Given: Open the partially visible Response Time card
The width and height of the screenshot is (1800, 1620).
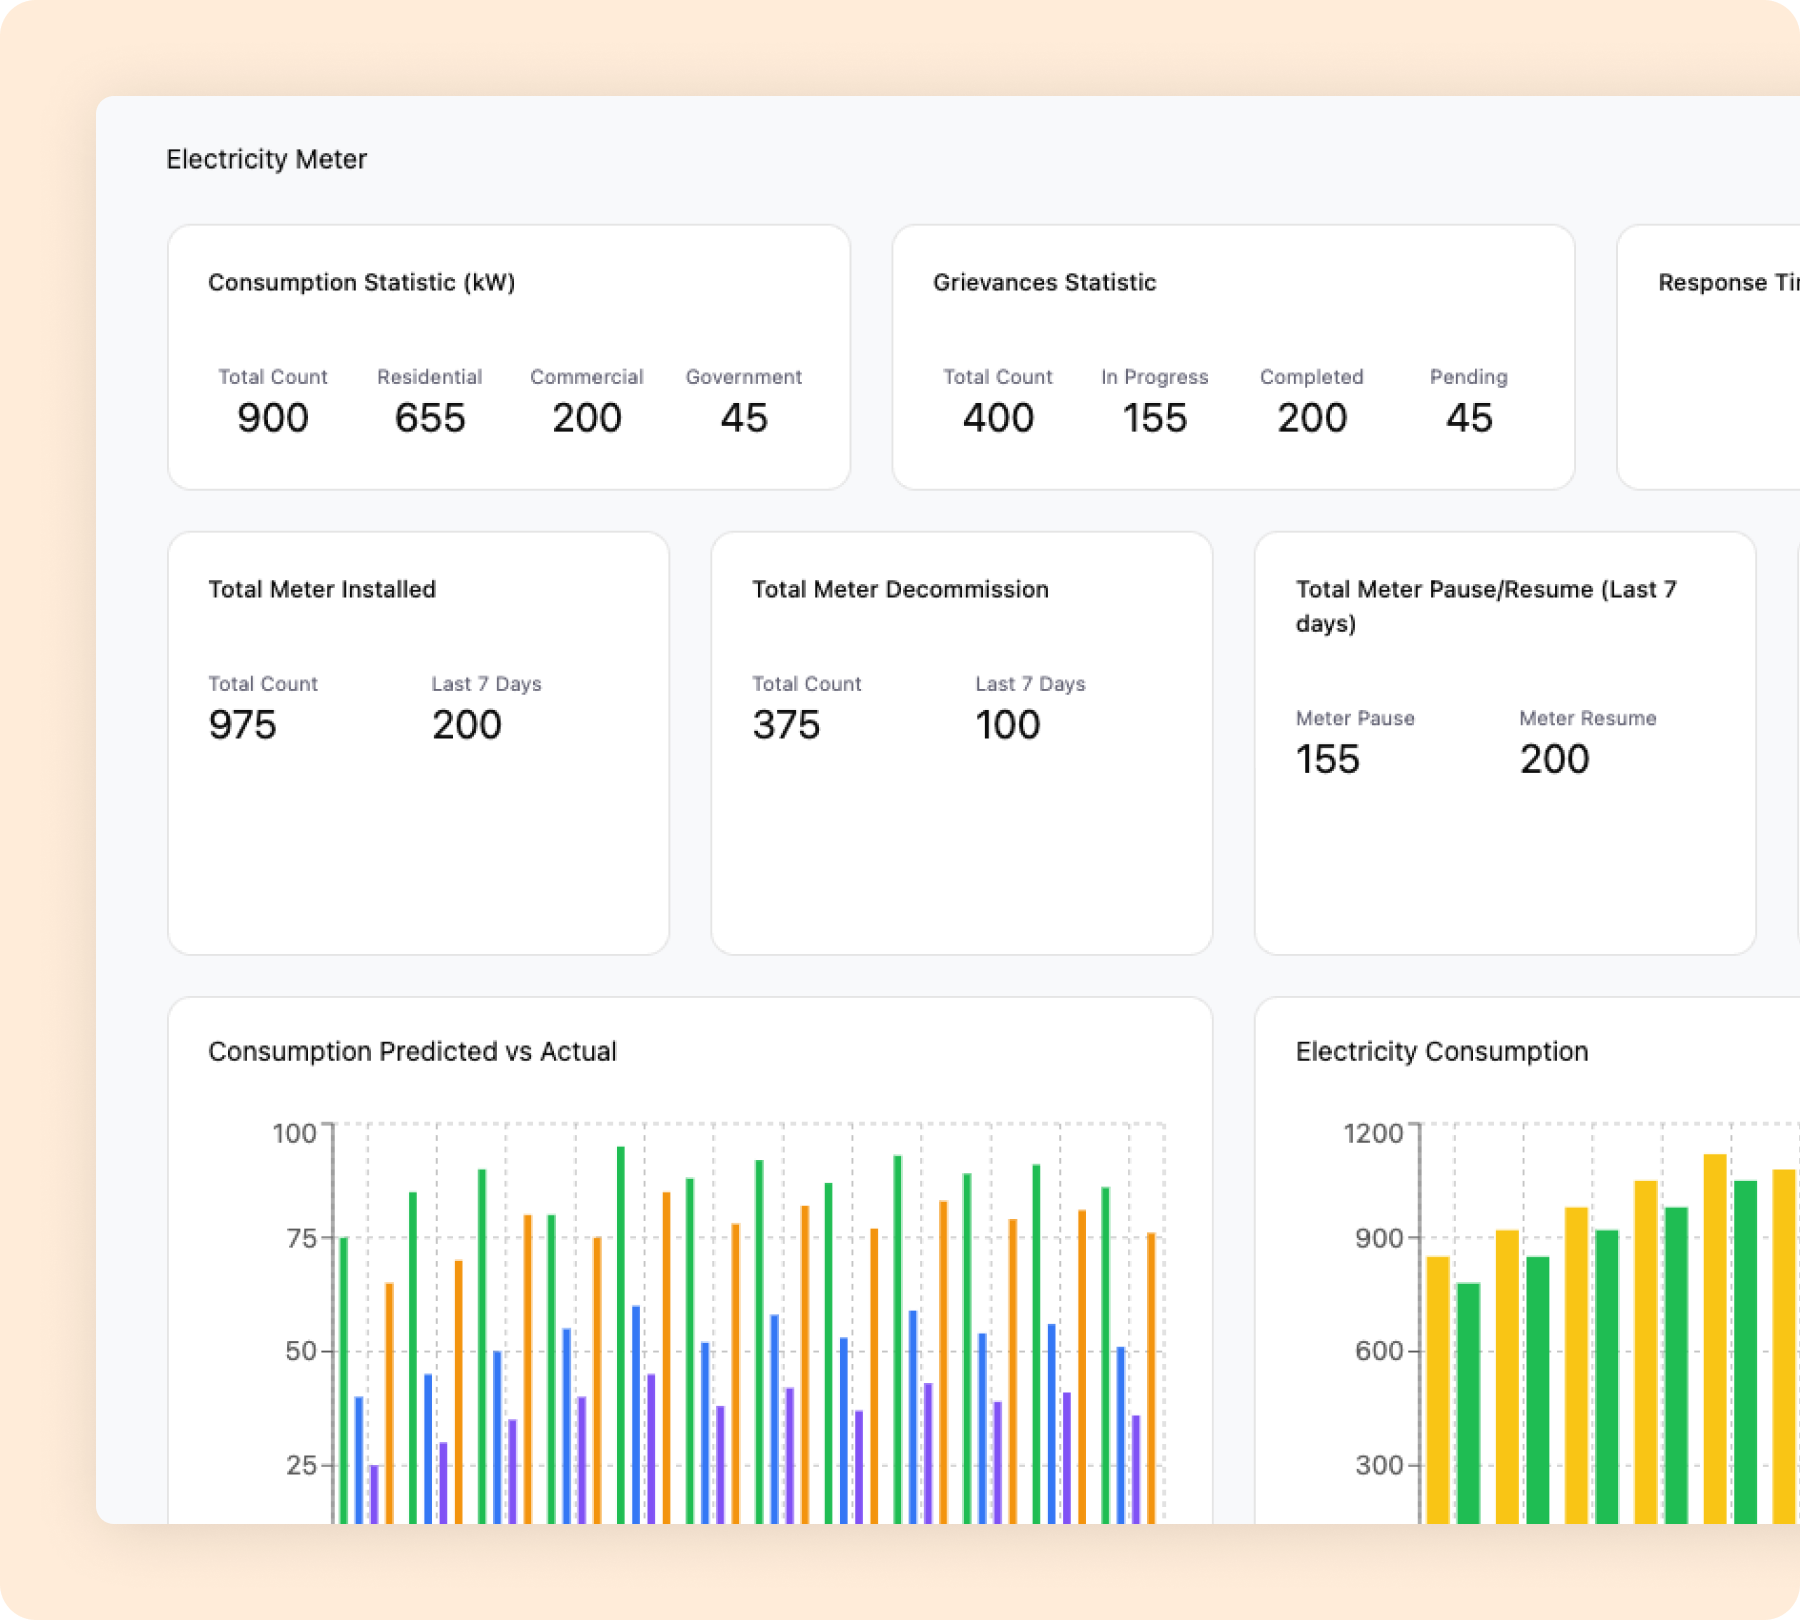Looking at the screenshot, I should coord(1708,357).
